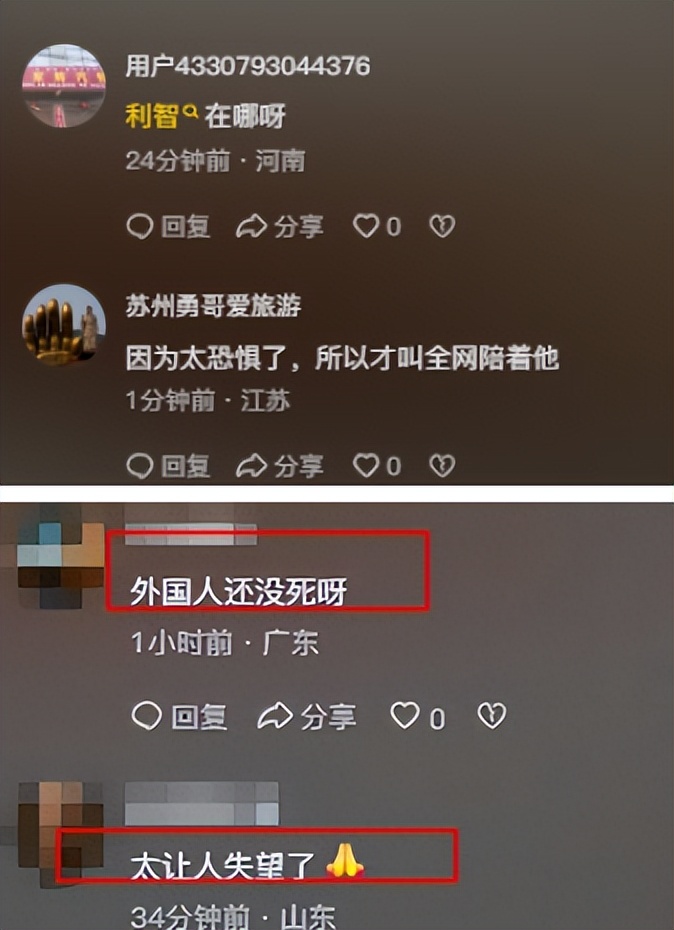Open the 用户4330793044376 profile name
The height and width of the screenshot is (930, 674).
click(x=247, y=66)
